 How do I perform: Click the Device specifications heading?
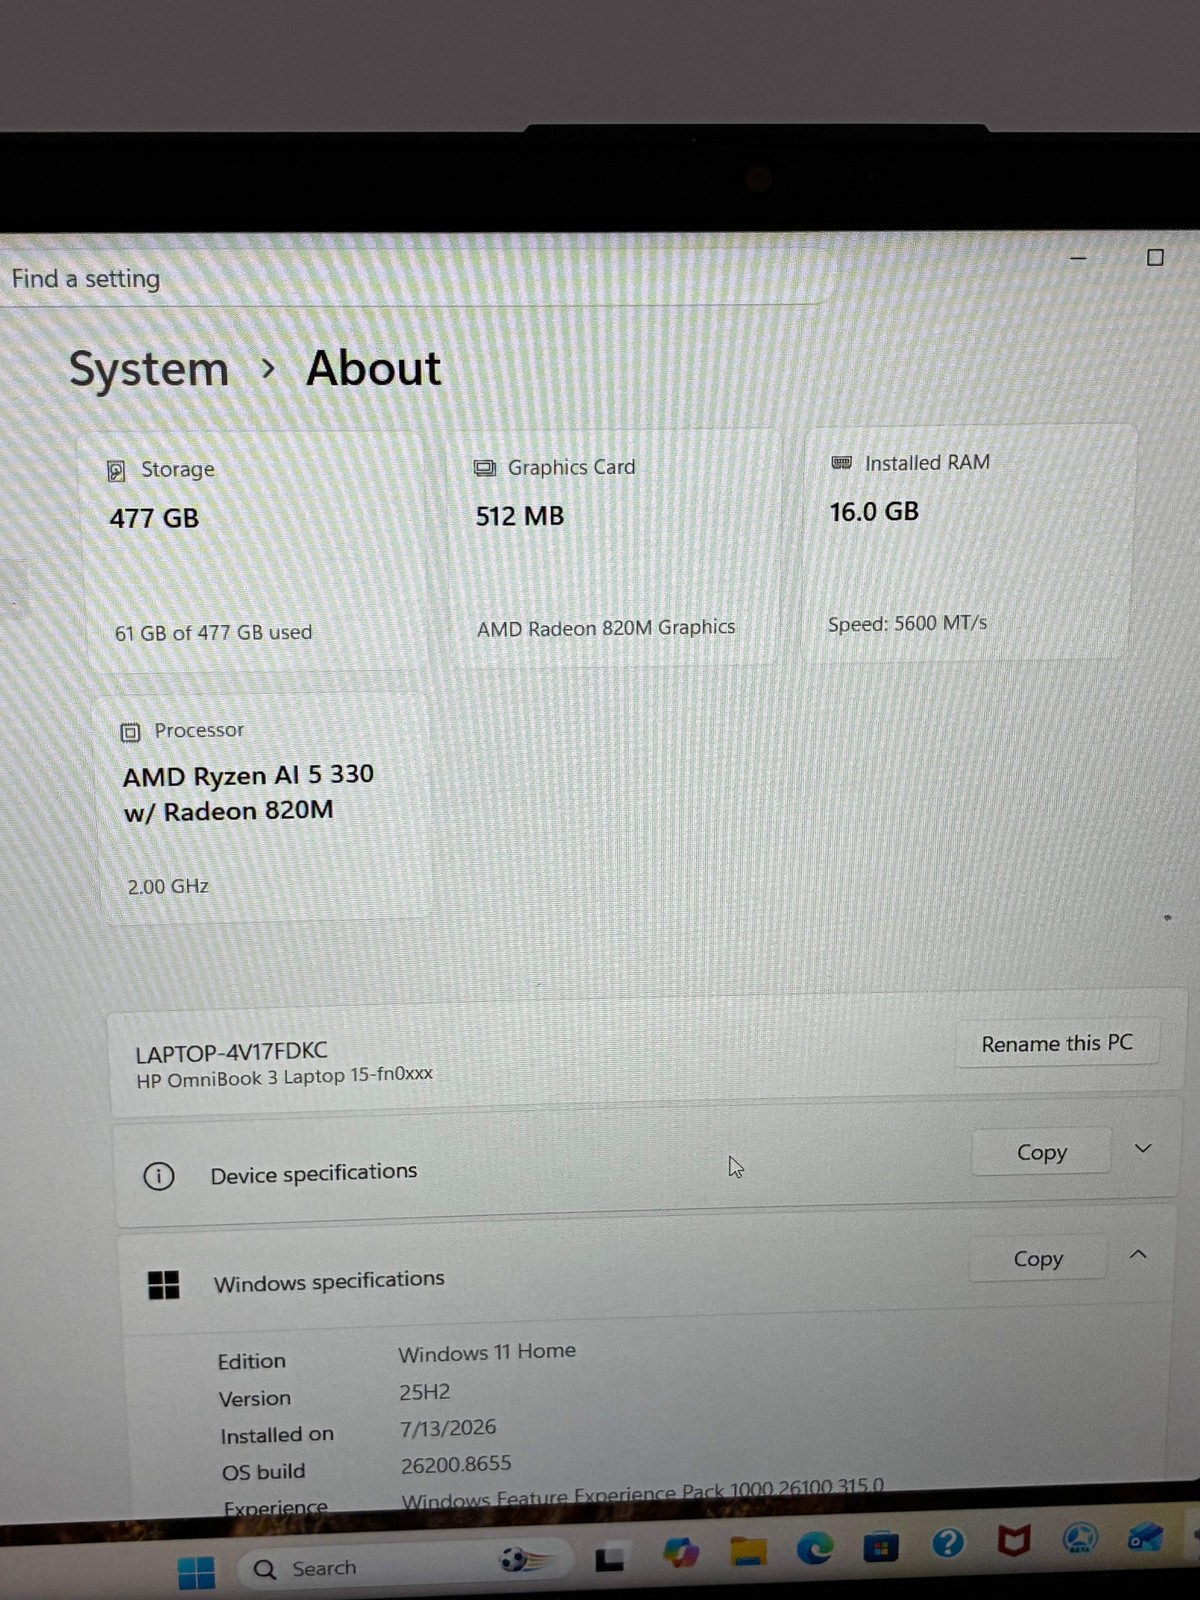[313, 1172]
